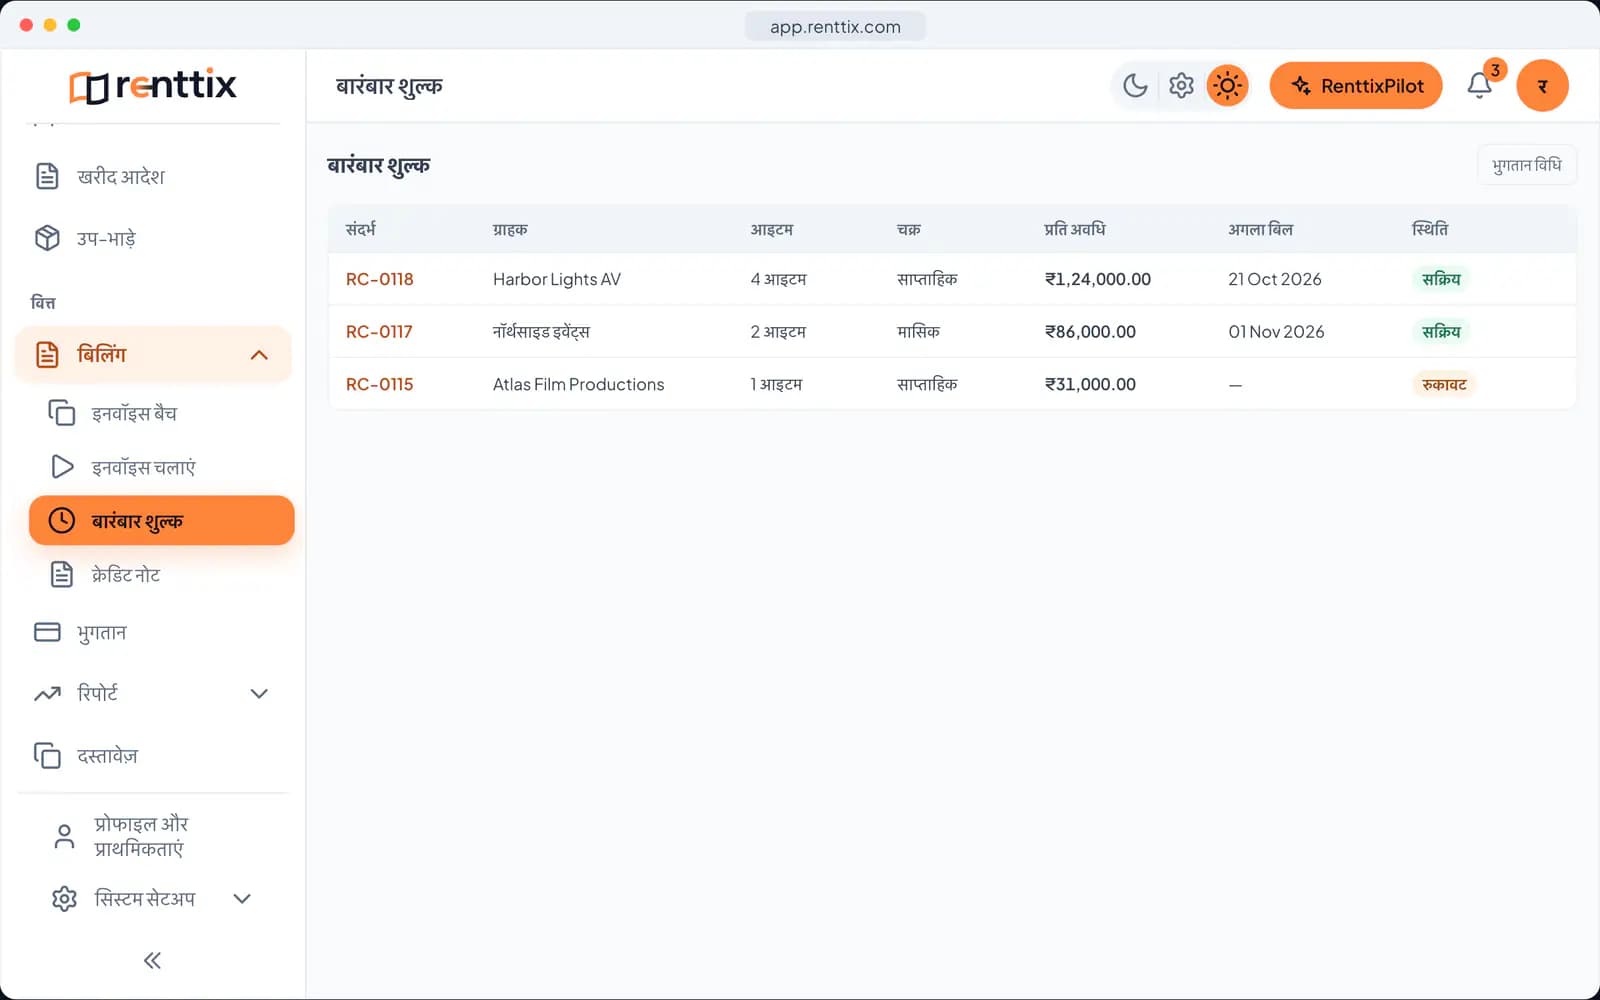Click अगला बिल column header
The height and width of the screenshot is (1000, 1600).
point(1260,229)
